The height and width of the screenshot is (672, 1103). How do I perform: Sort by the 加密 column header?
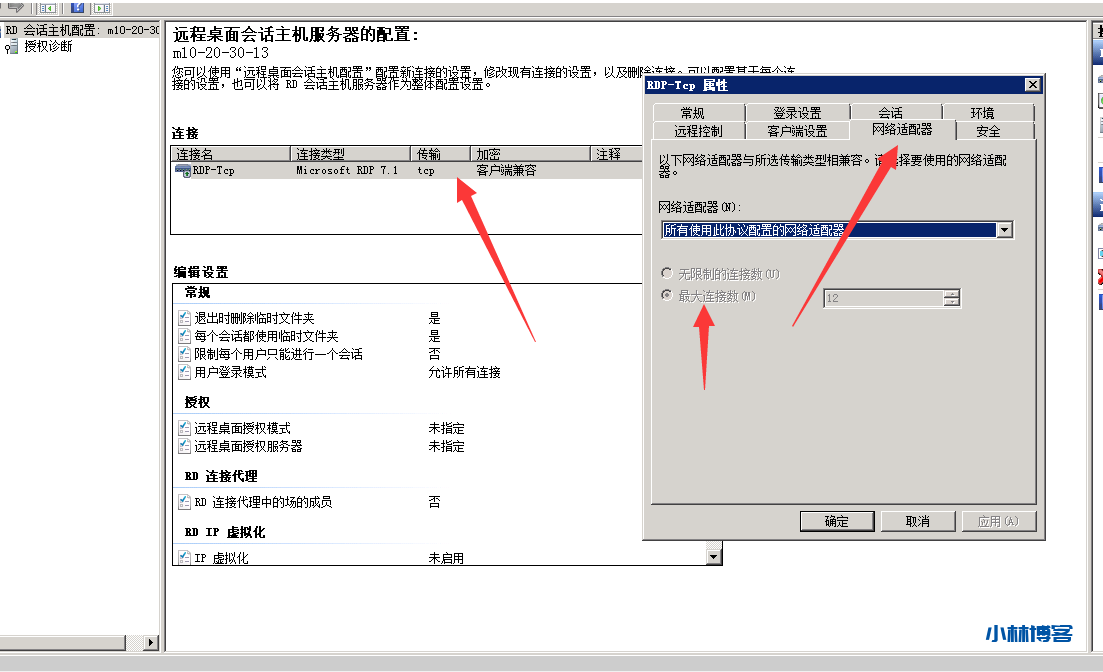(530, 154)
